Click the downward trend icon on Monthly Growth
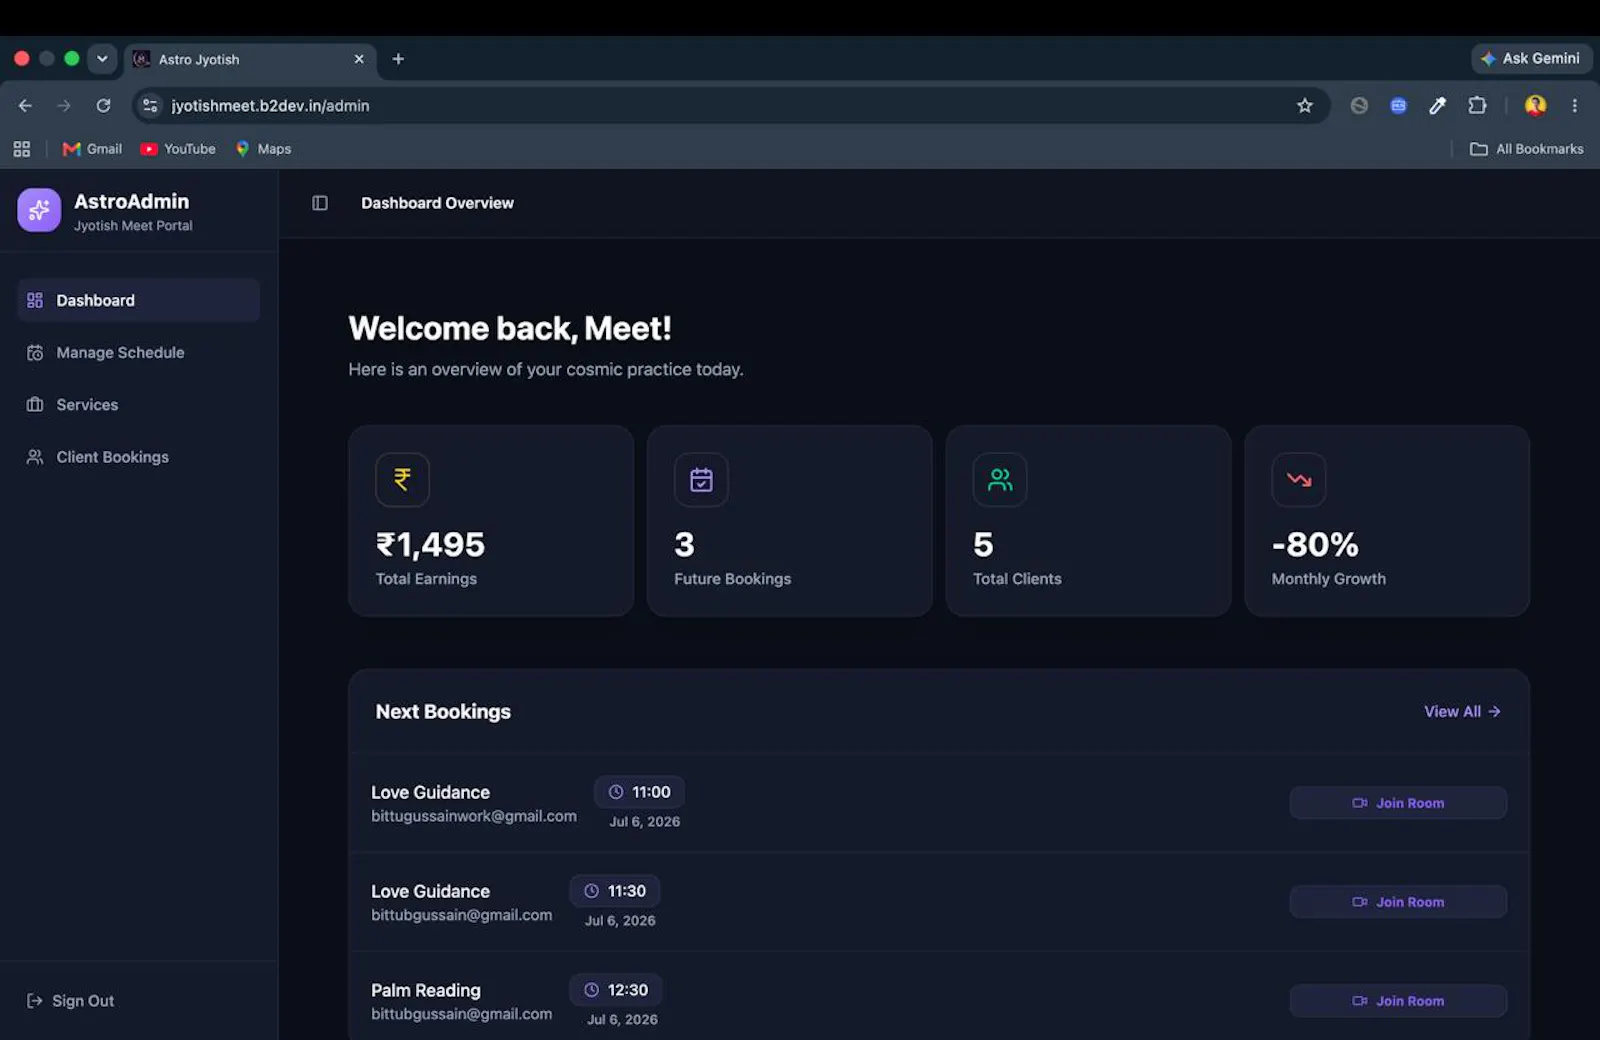Viewport: 1600px width, 1040px height. pos(1299,480)
